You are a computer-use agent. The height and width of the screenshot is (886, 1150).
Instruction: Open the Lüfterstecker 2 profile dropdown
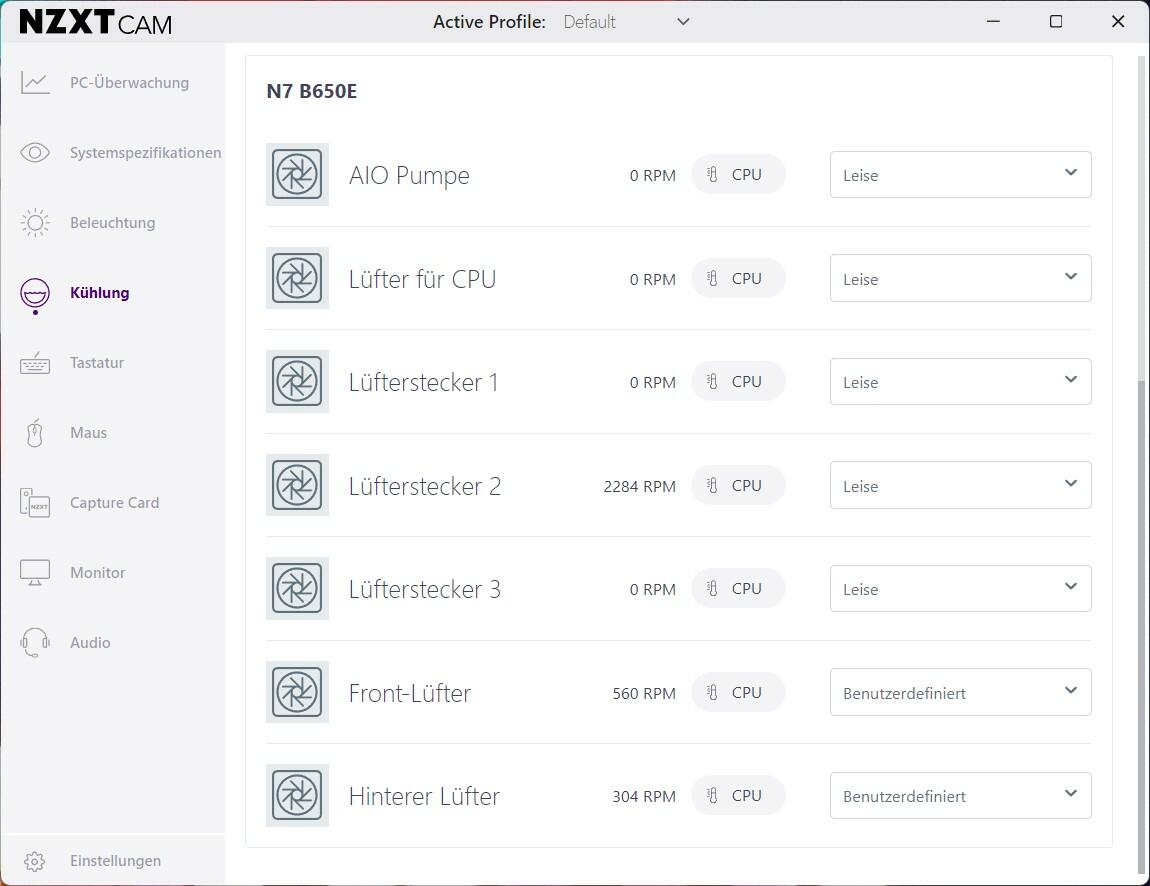[x=959, y=485]
